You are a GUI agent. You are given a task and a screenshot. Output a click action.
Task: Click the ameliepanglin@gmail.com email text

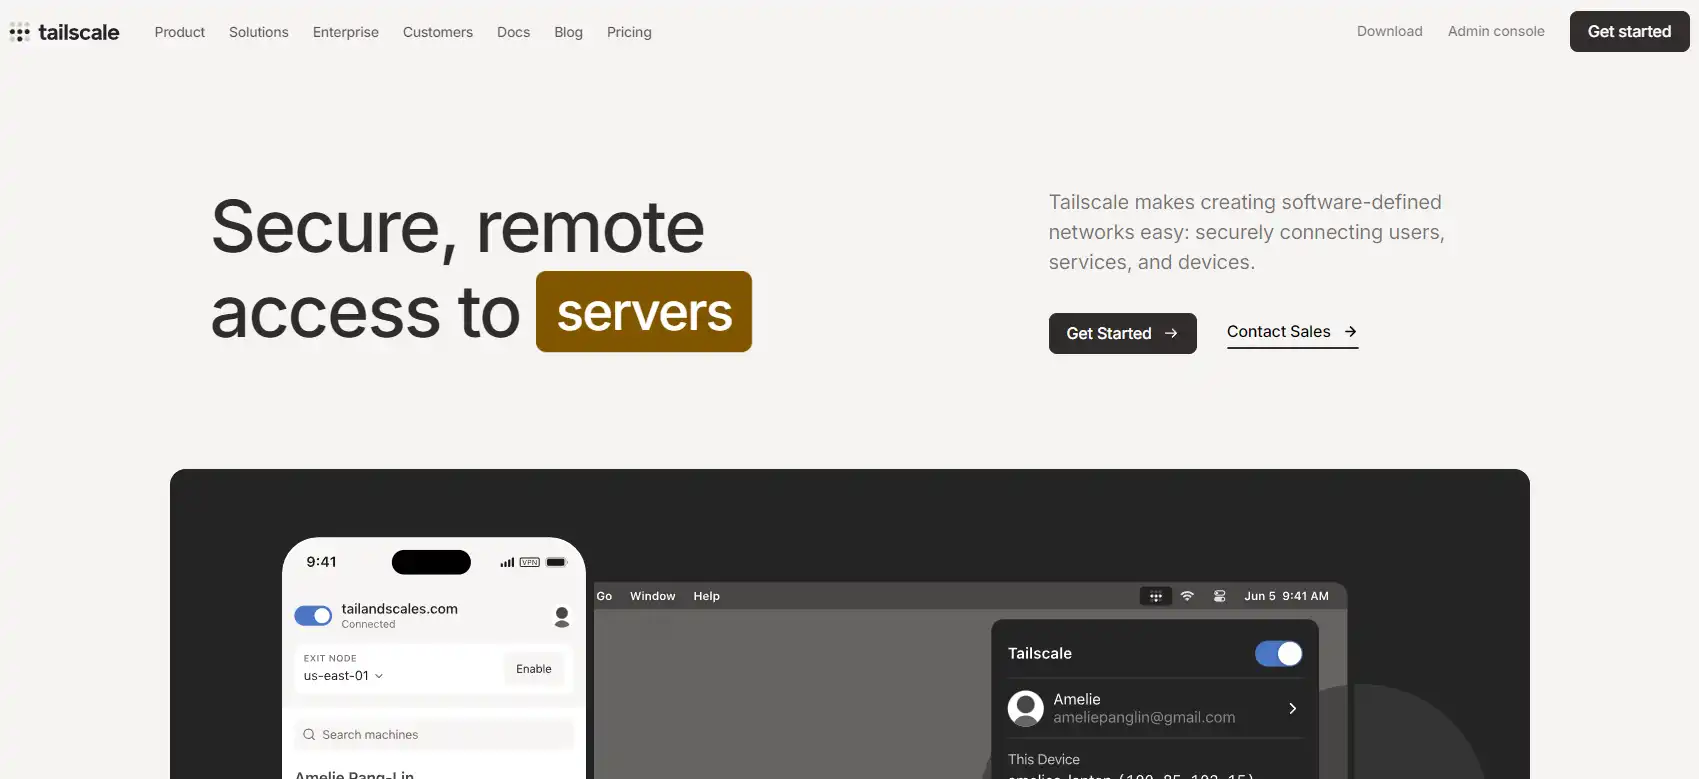[x=1144, y=718]
